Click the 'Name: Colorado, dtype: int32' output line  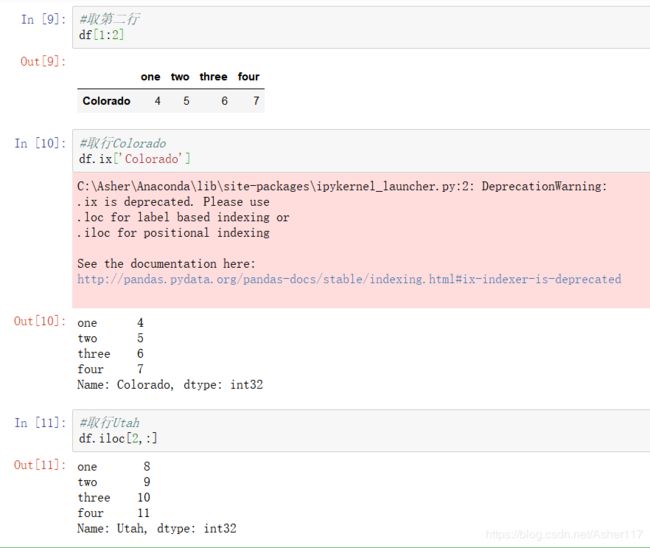pos(170,385)
